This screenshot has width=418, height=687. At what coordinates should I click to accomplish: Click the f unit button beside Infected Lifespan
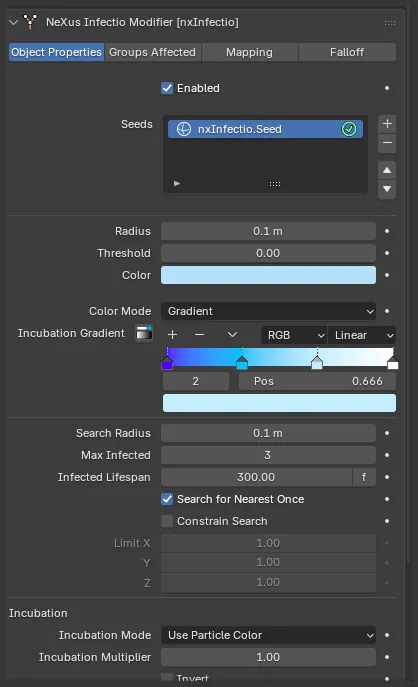click(x=364, y=477)
